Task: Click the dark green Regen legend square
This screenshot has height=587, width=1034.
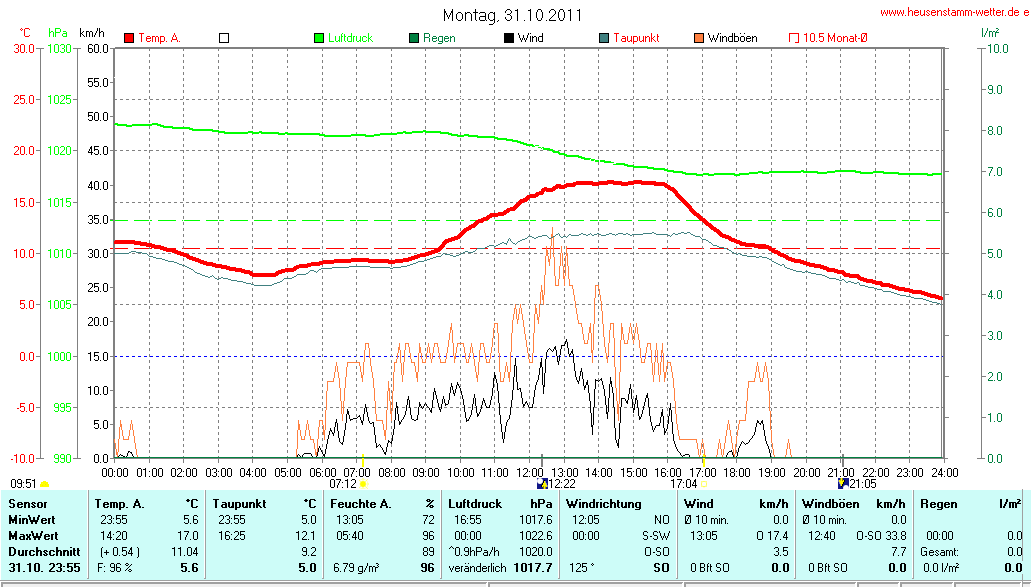Action: point(414,38)
